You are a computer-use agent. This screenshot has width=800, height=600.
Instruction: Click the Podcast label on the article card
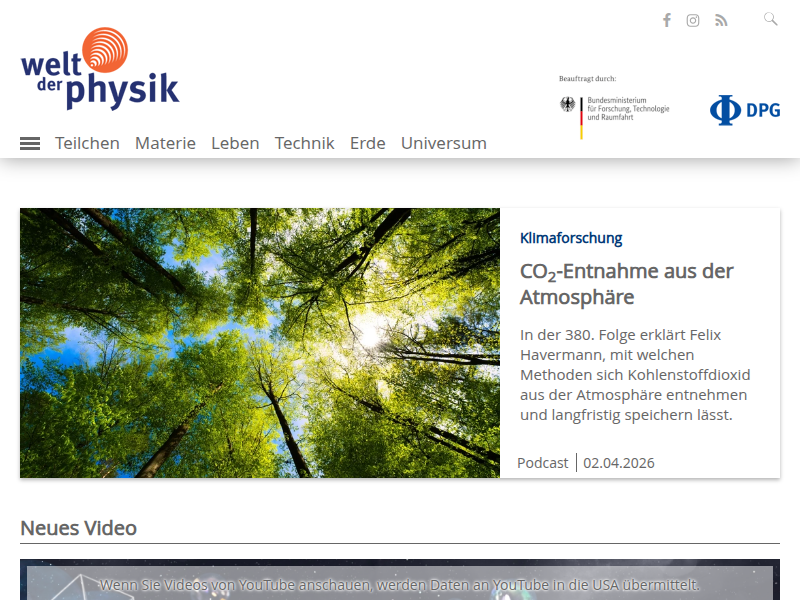point(542,463)
